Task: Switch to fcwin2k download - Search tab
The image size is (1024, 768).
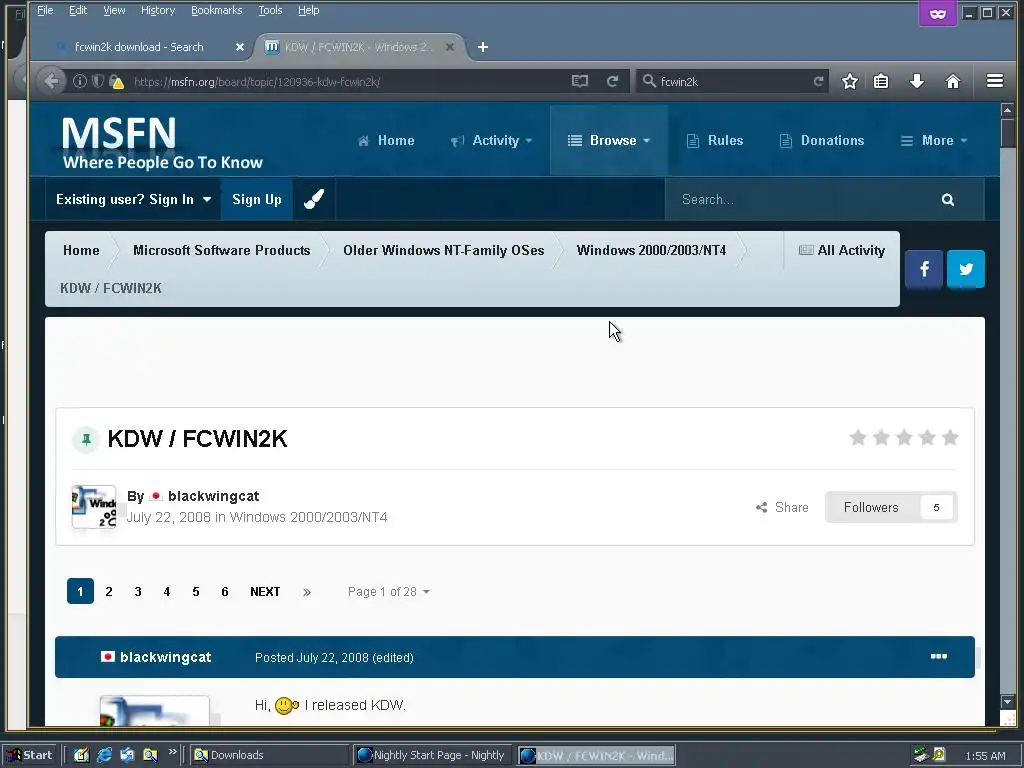Action: click(139, 47)
